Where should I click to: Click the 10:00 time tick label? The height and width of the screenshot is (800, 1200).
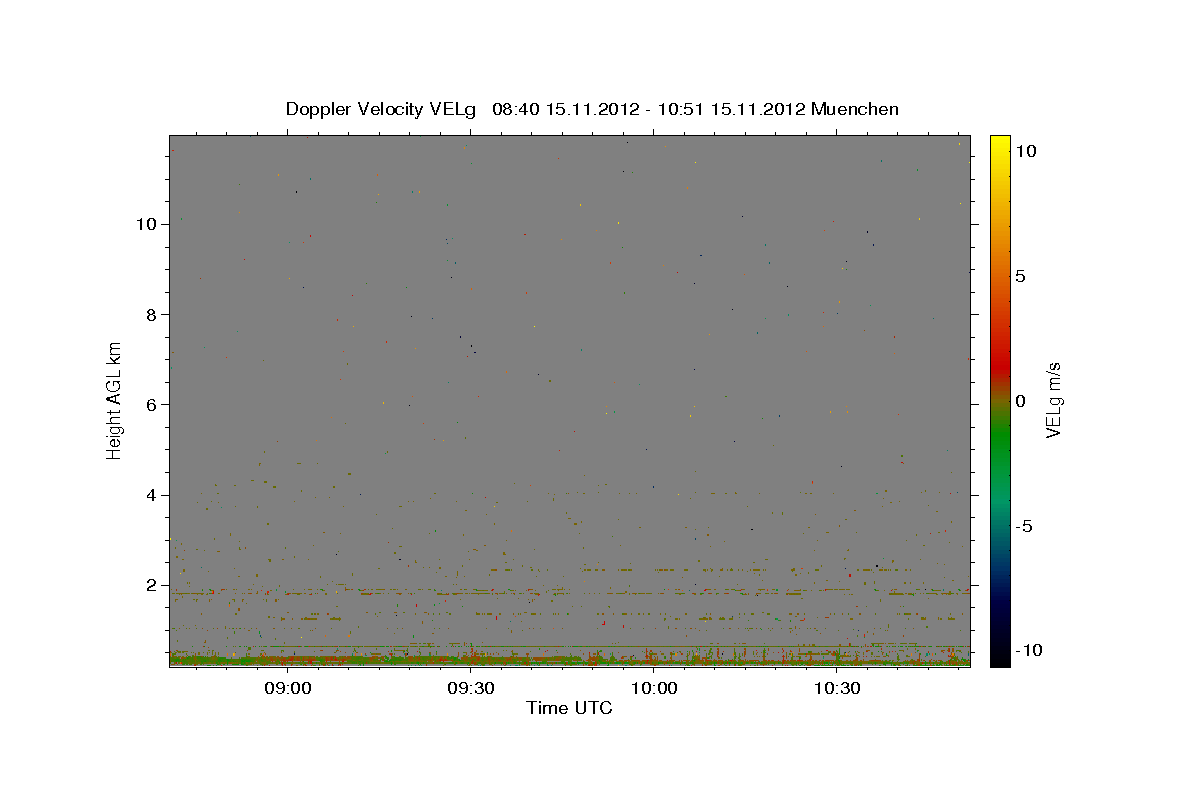pyautogui.click(x=654, y=688)
